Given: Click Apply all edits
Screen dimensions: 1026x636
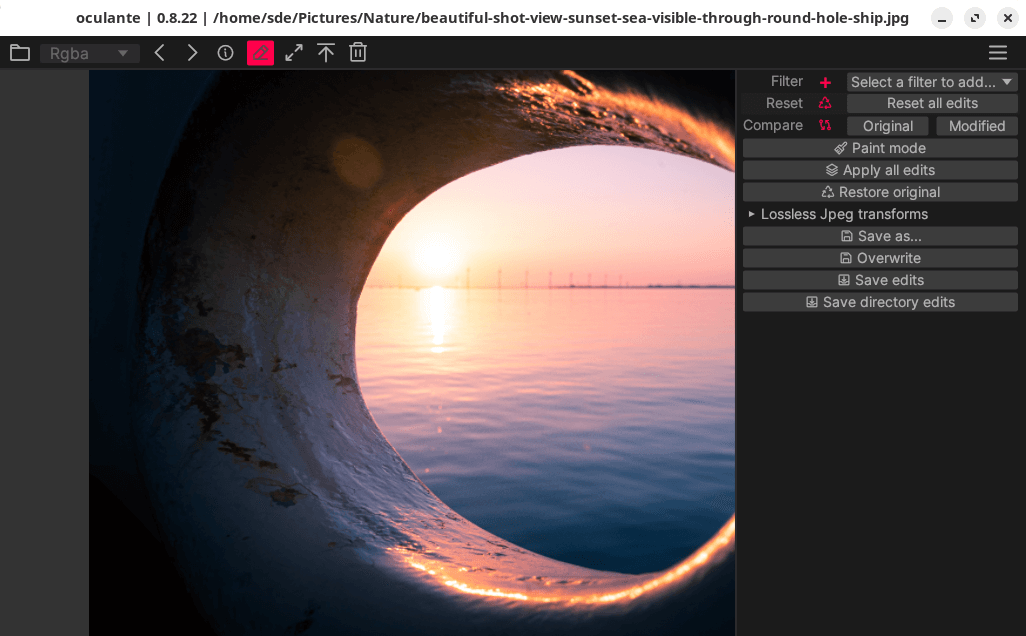Looking at the screenshot, I should (880, 170).
